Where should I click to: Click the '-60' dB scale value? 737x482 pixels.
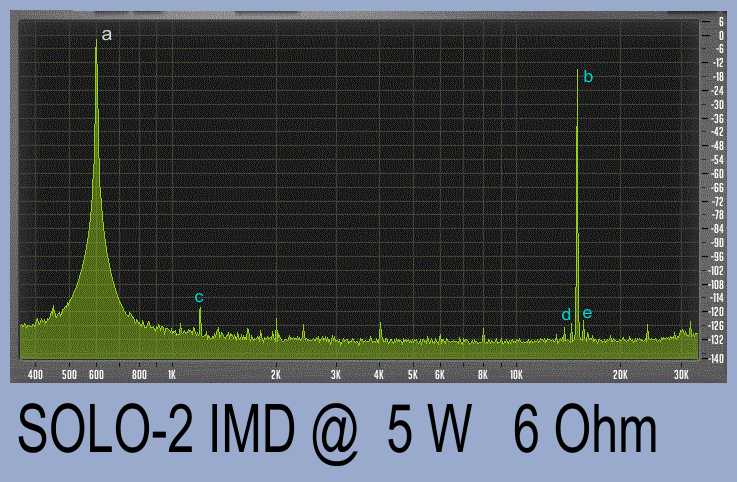(x=717, y=174)
